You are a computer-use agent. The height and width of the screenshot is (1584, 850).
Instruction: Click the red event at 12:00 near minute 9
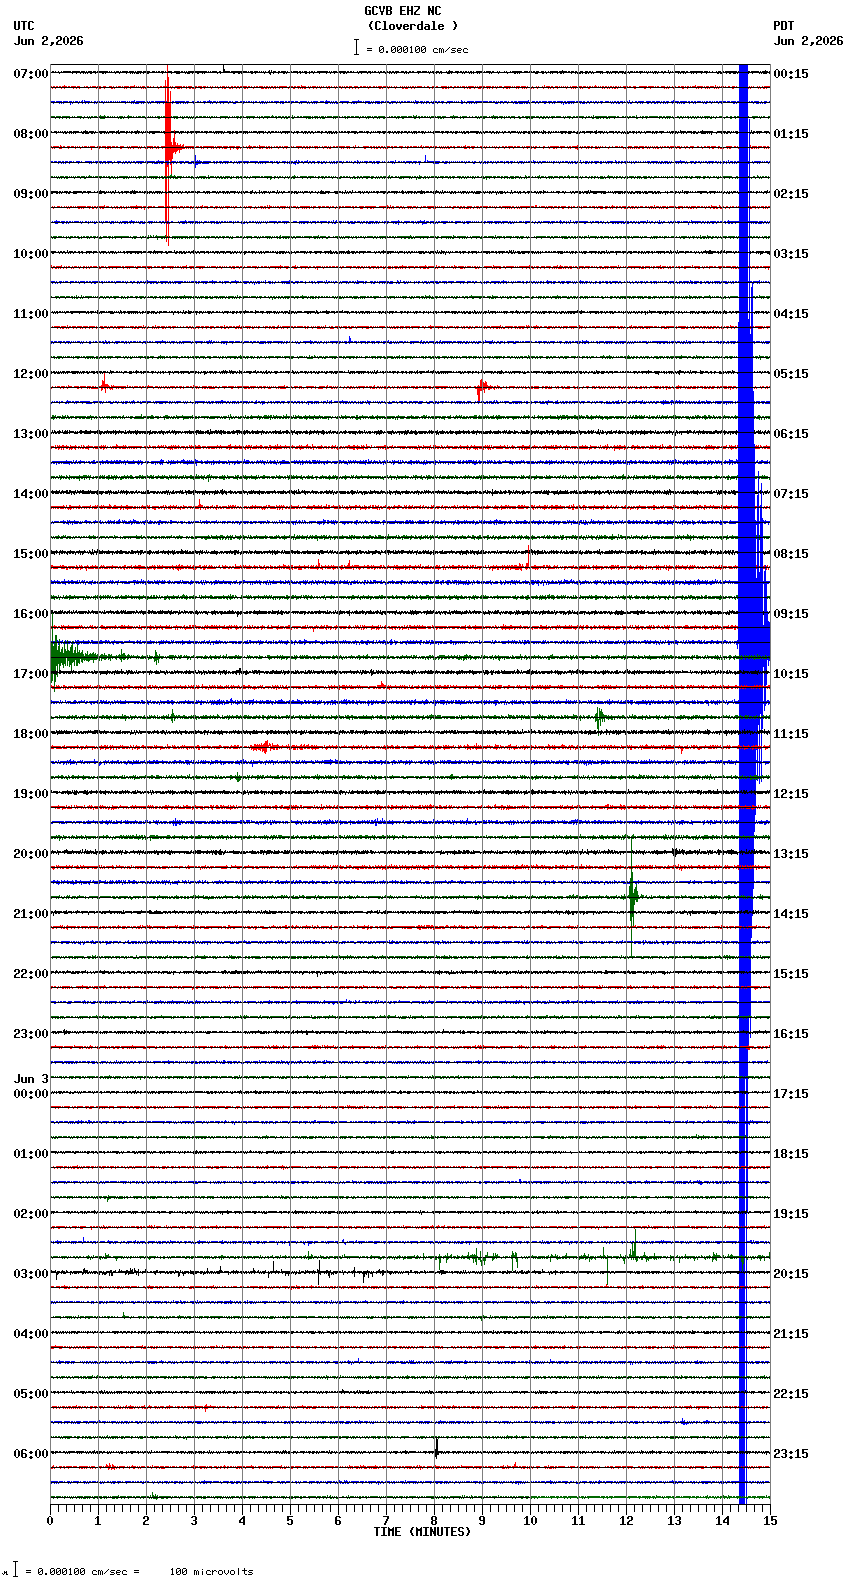(x=483, y=387)
